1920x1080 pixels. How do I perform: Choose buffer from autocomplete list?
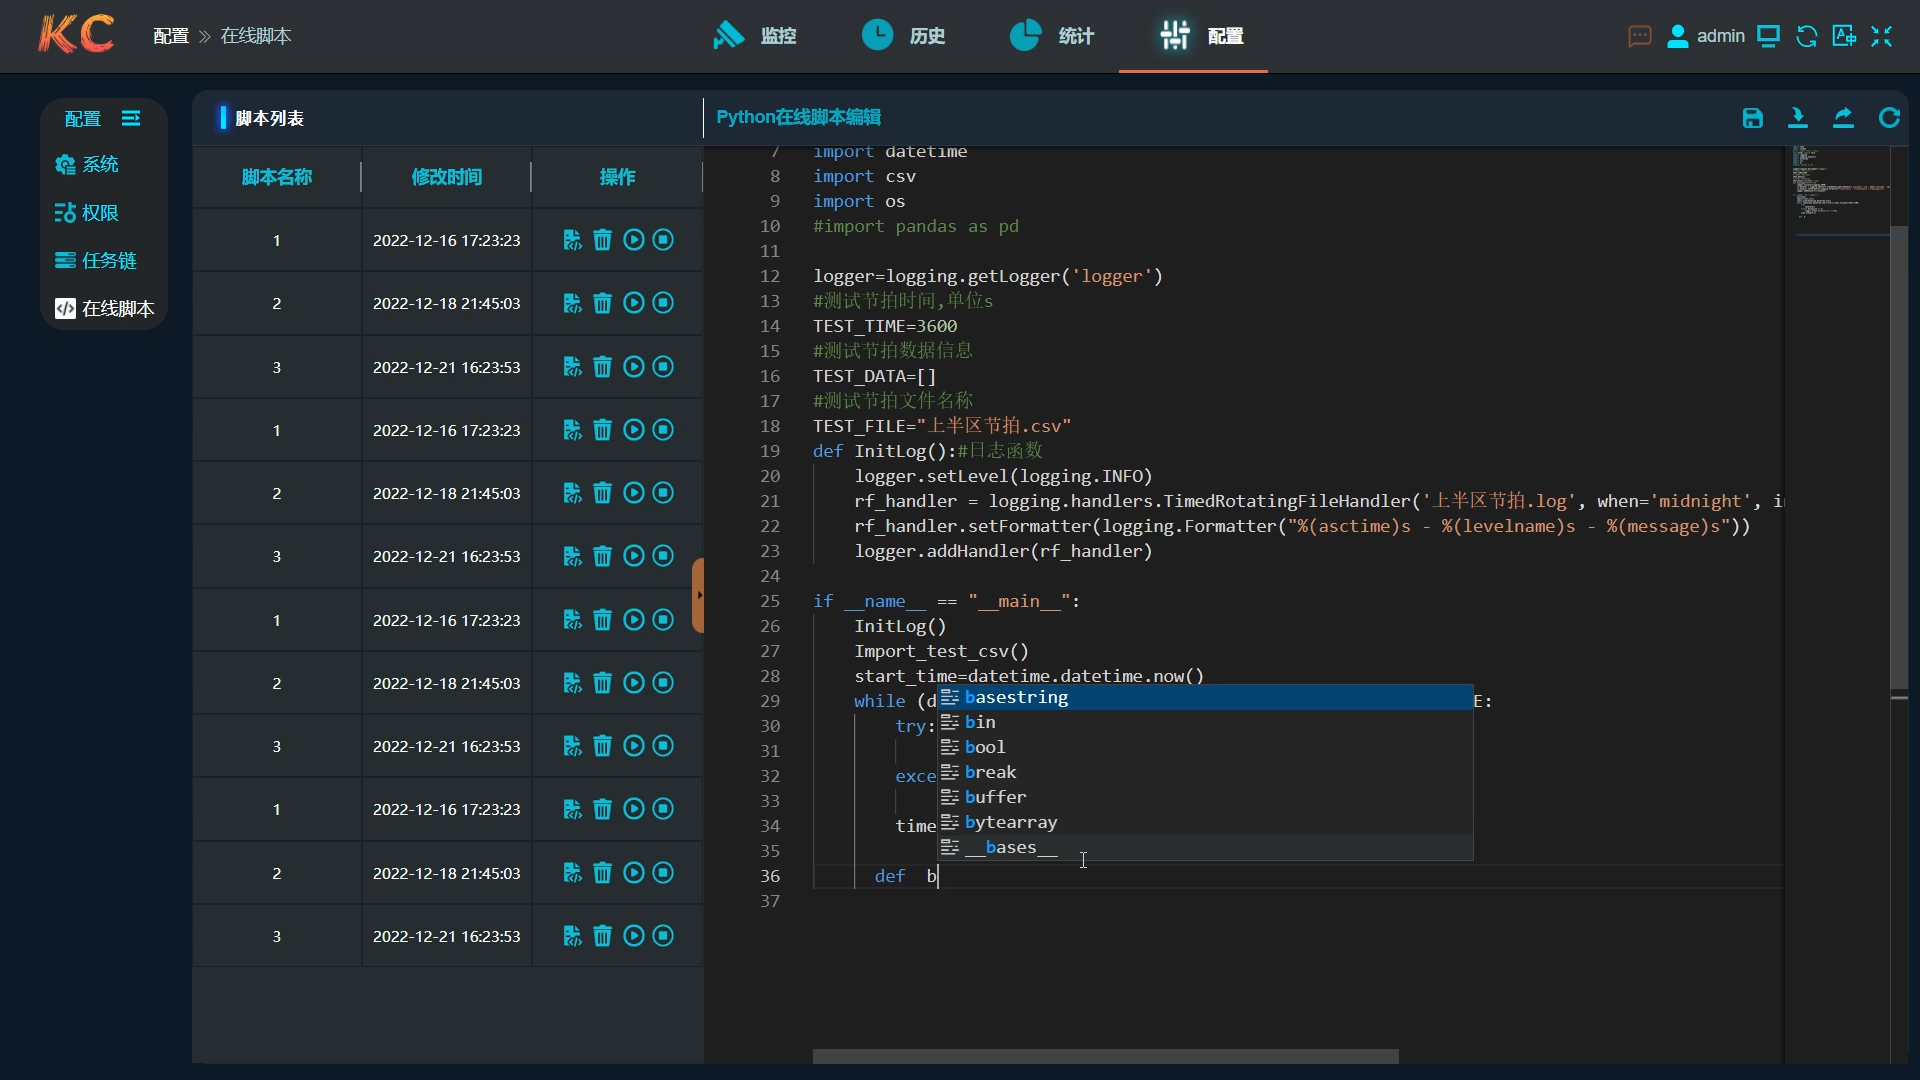click(1205, 797)
